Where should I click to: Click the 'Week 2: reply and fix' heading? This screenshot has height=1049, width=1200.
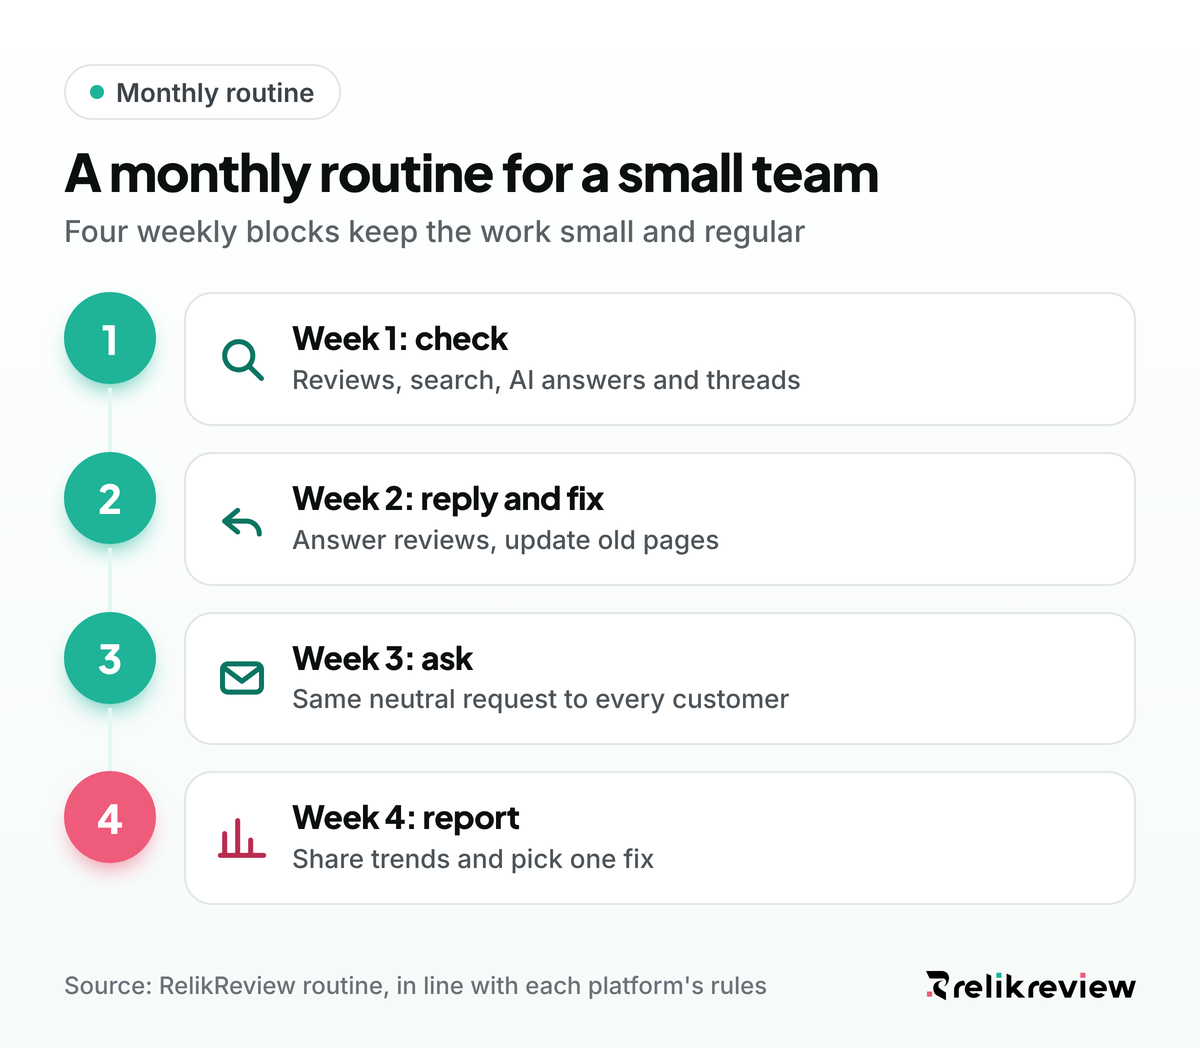pos(448,499)
